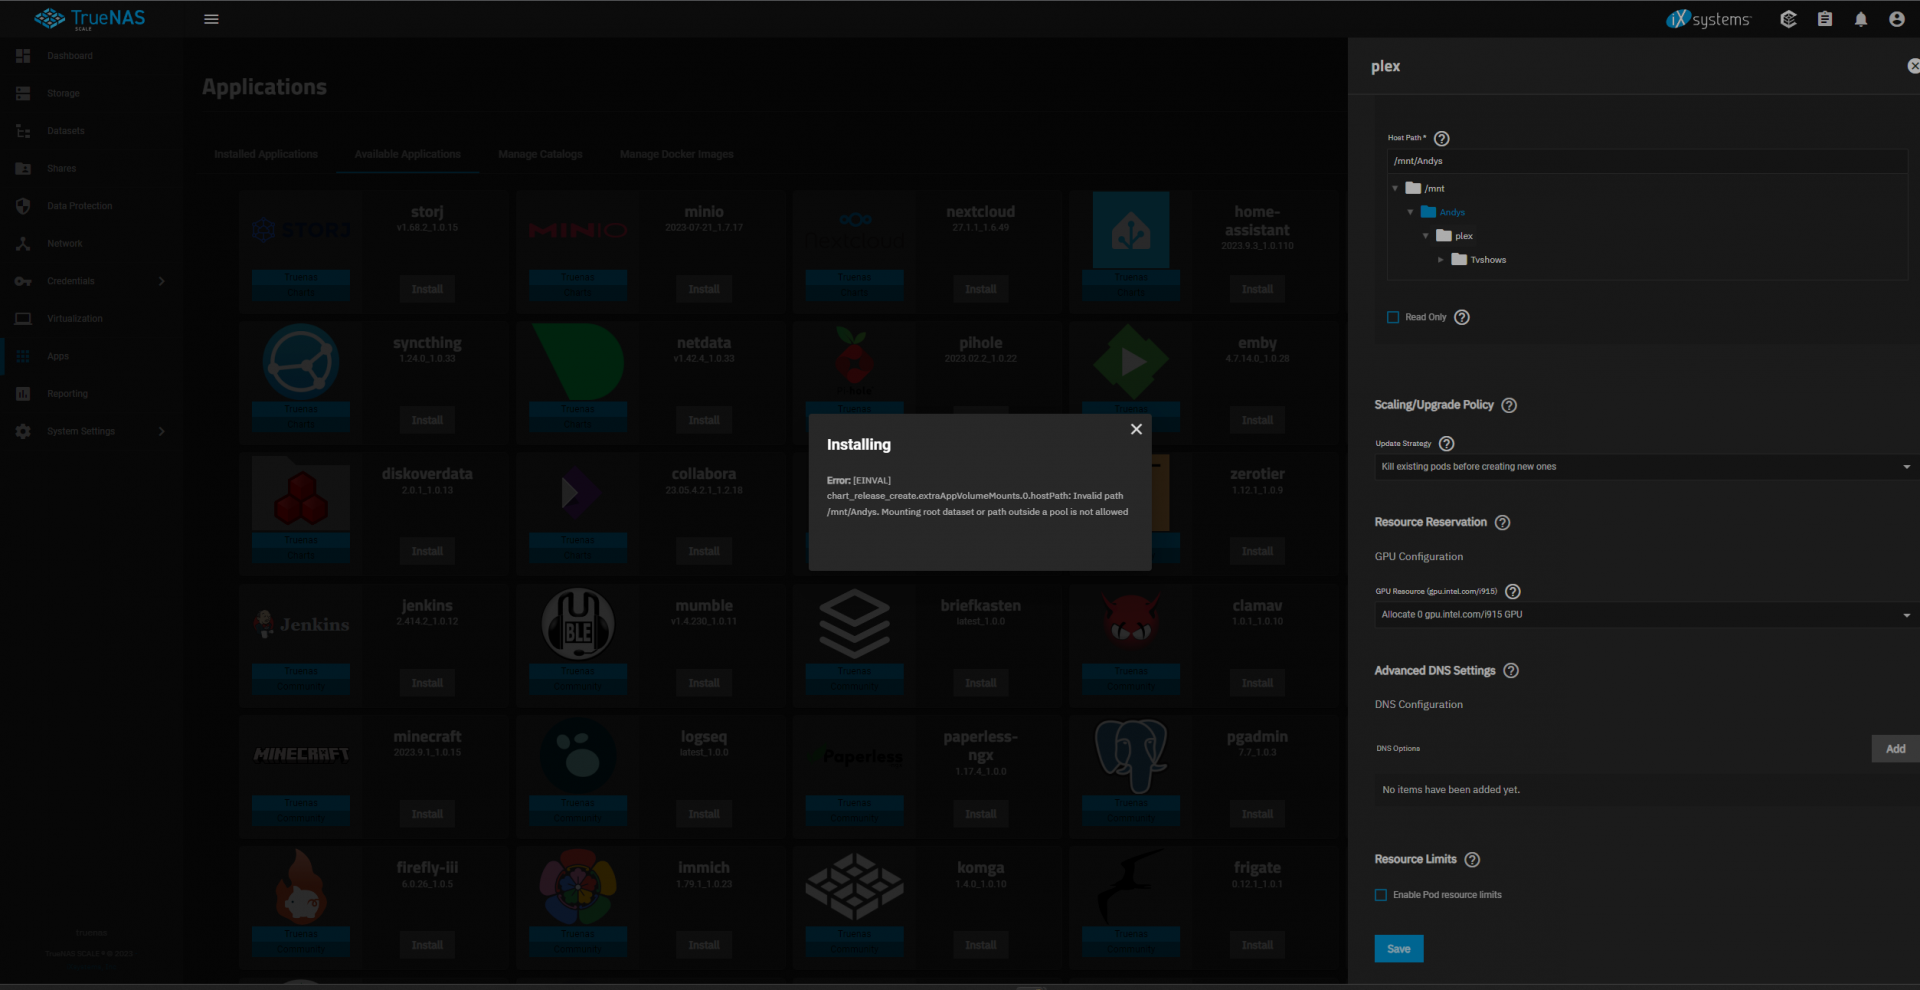Open the jobs clipboard icon
Screen dimensions: 1920x990
[x=1824, y=19]
